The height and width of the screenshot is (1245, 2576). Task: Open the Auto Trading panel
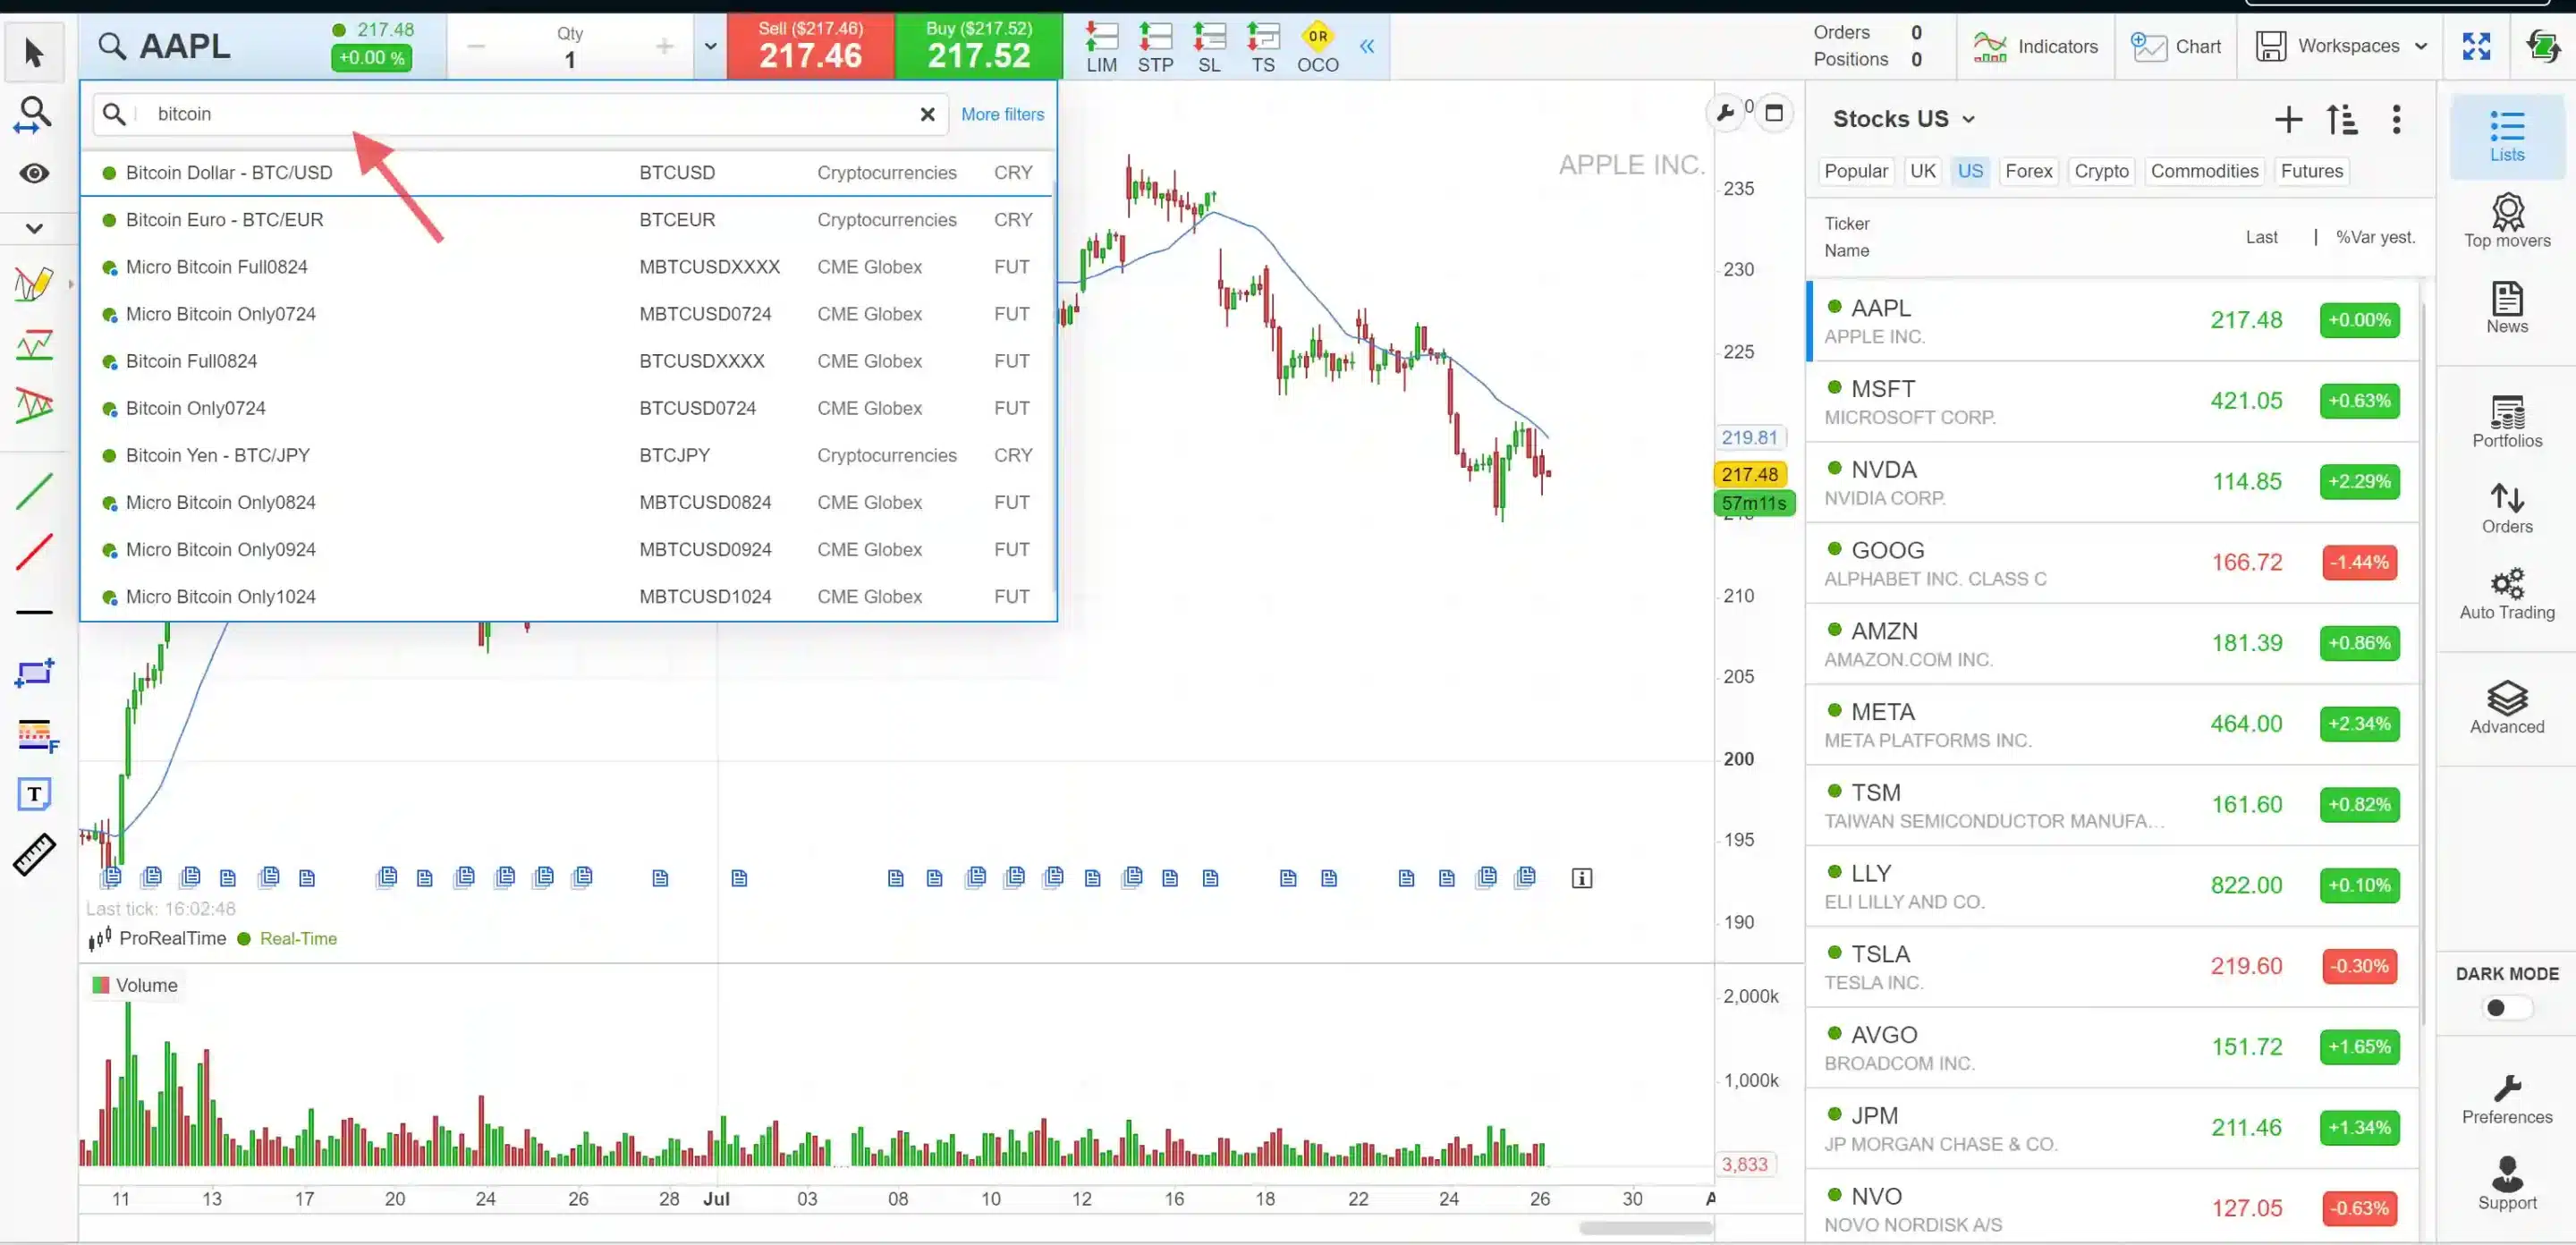point(2506,593)
